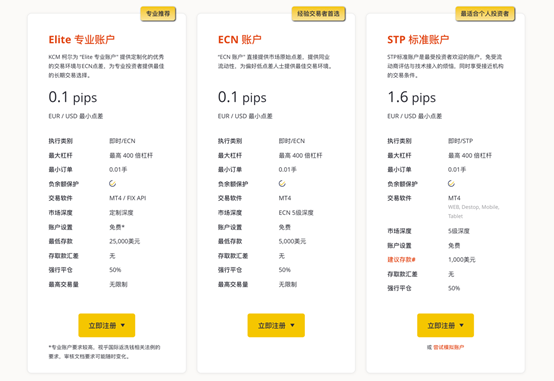The image size is (554, 381).
Task: Click EUR / USD 最小点差 in STP card
Action: pos(414,116)
